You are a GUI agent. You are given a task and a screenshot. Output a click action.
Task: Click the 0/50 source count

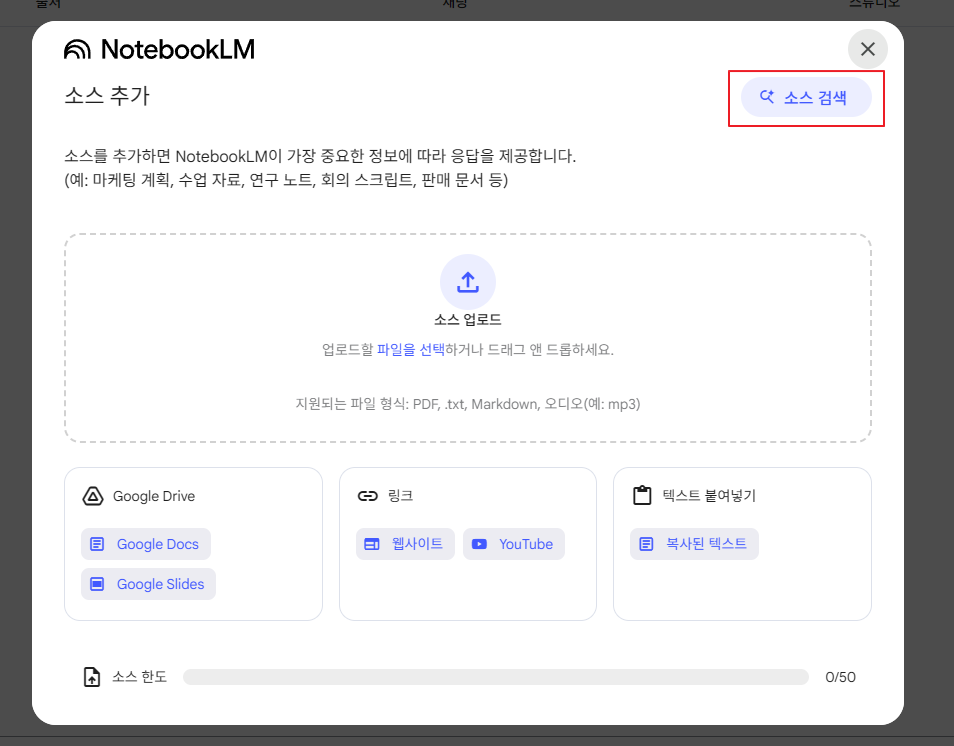tap(840, 677)
